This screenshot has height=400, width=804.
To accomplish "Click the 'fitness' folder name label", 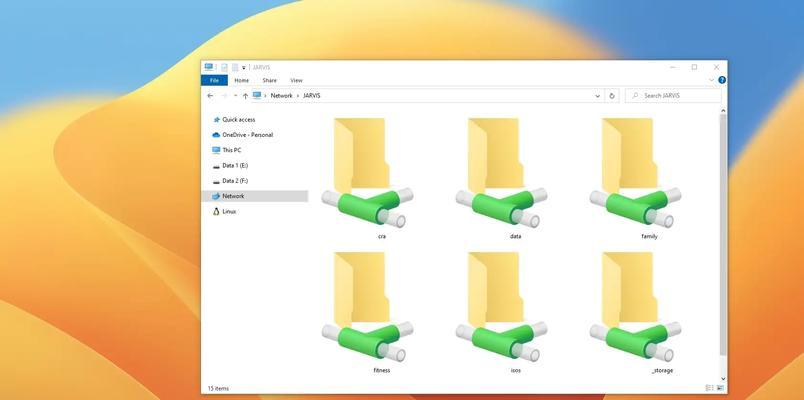I will tap(381, 370).
